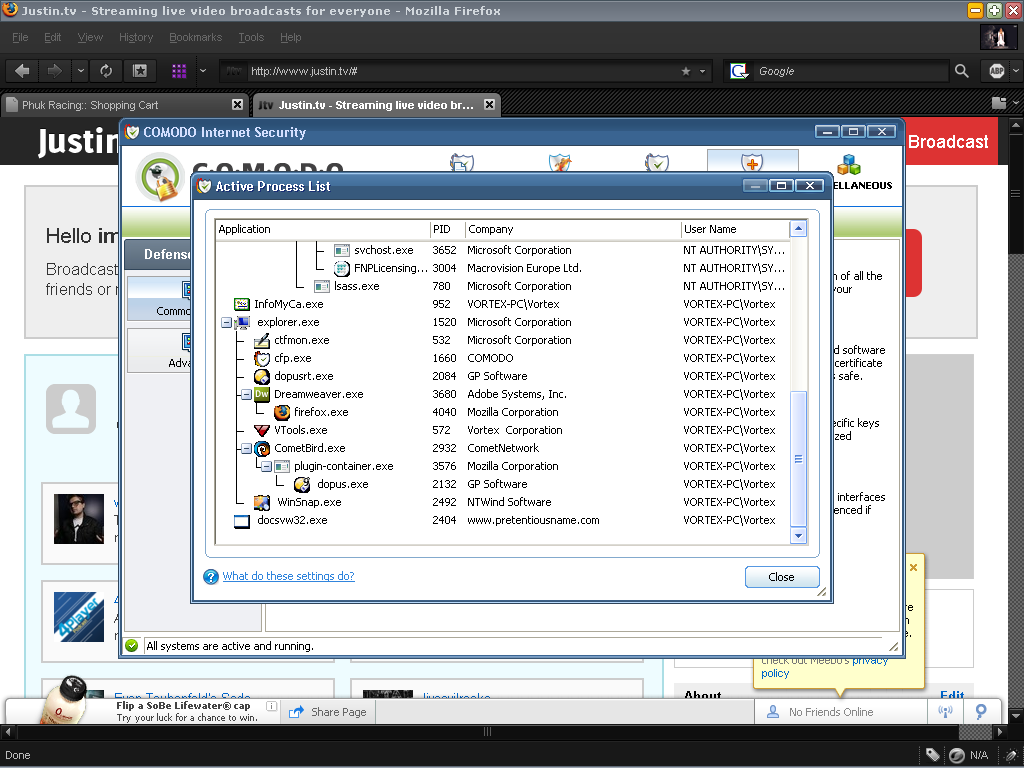The height and width of the screenshot is (768, 1024).
Task: Open the purple grid icon's dropdown arrow
Action: pyautogui.click(x=203, y=71)
